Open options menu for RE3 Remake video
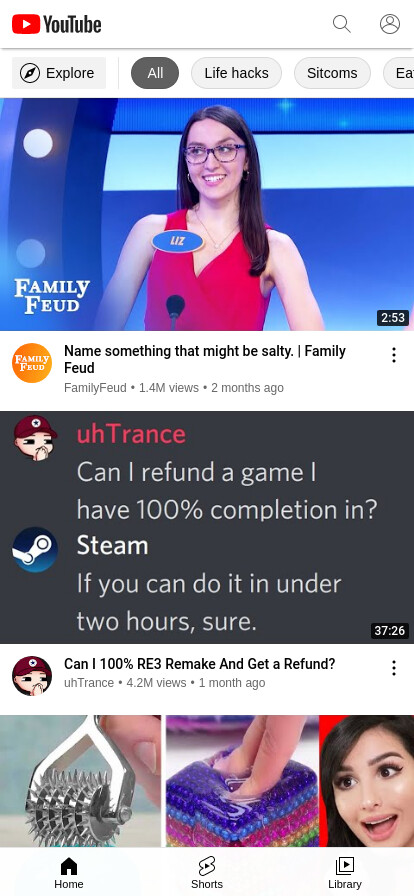 point(393,668)
